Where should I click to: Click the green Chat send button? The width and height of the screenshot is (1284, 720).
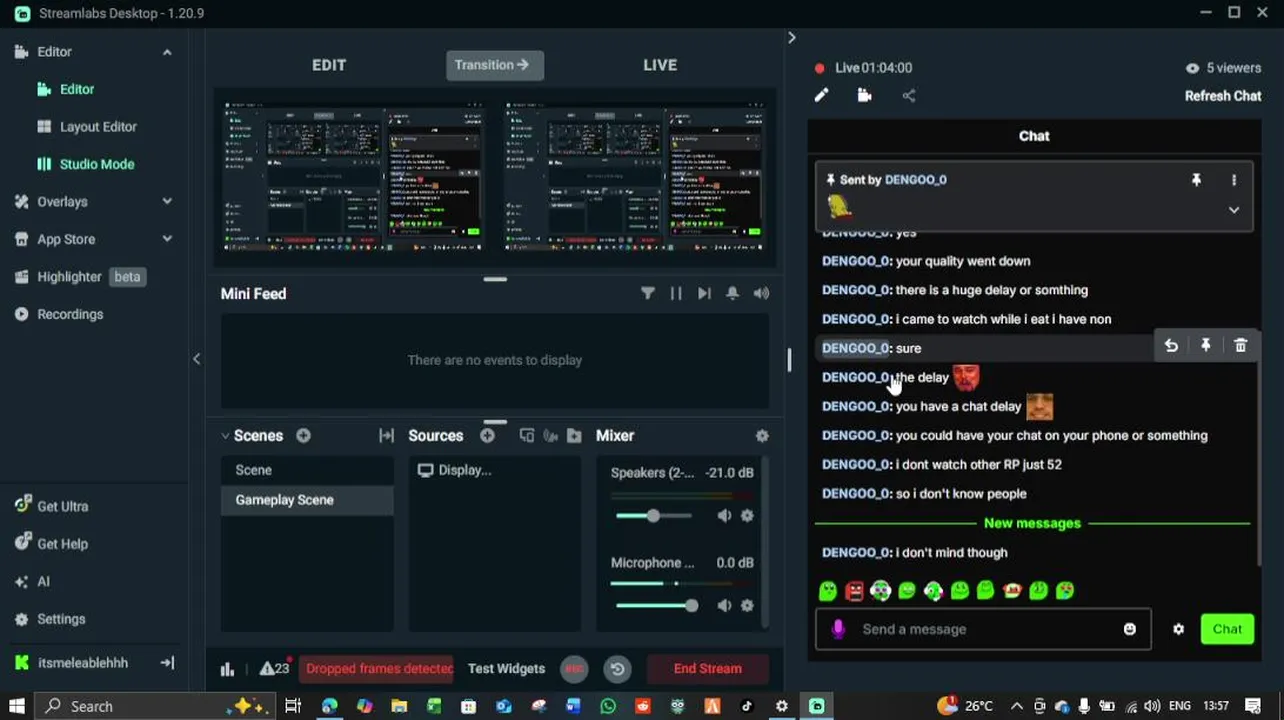[1227, 629]
